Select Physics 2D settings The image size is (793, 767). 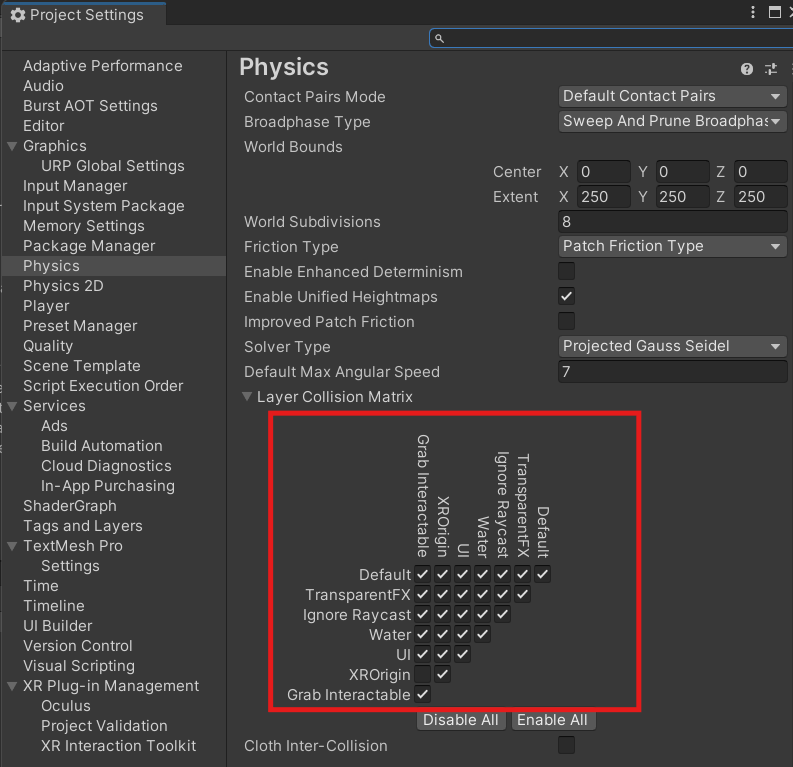pyautogui.click(x=63, y=286)
